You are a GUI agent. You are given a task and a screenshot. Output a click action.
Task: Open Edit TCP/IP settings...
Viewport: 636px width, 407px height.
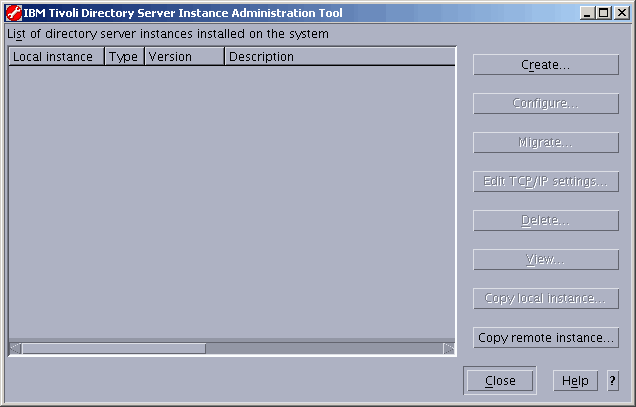pos(545,182)
